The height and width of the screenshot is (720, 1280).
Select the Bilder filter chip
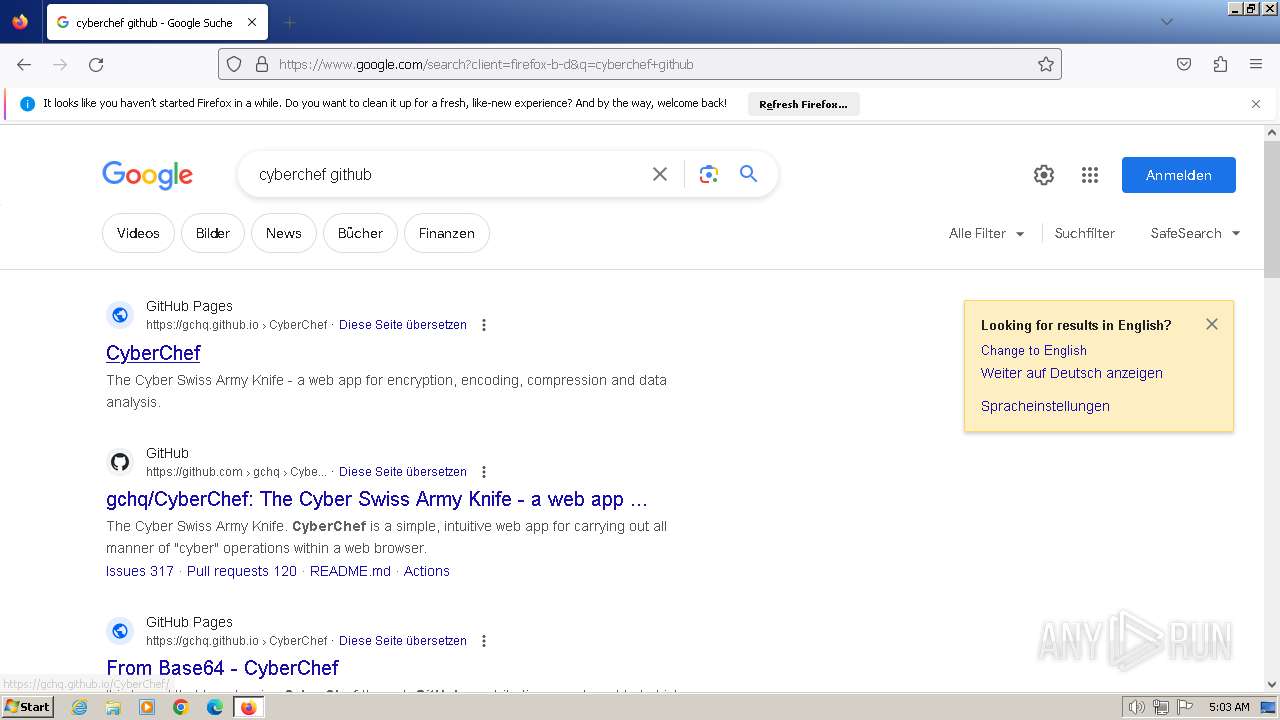tap(213, 233)
